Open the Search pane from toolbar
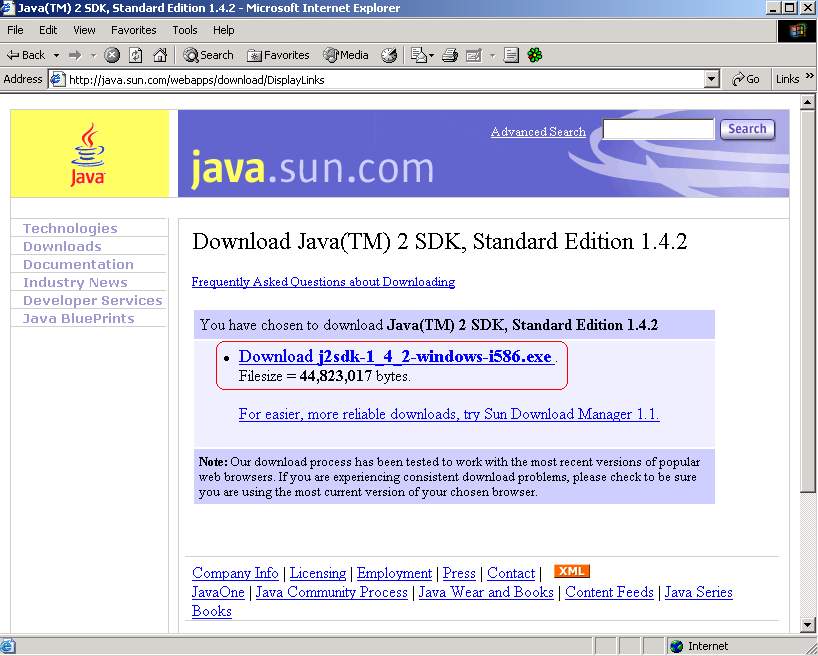 208,55
